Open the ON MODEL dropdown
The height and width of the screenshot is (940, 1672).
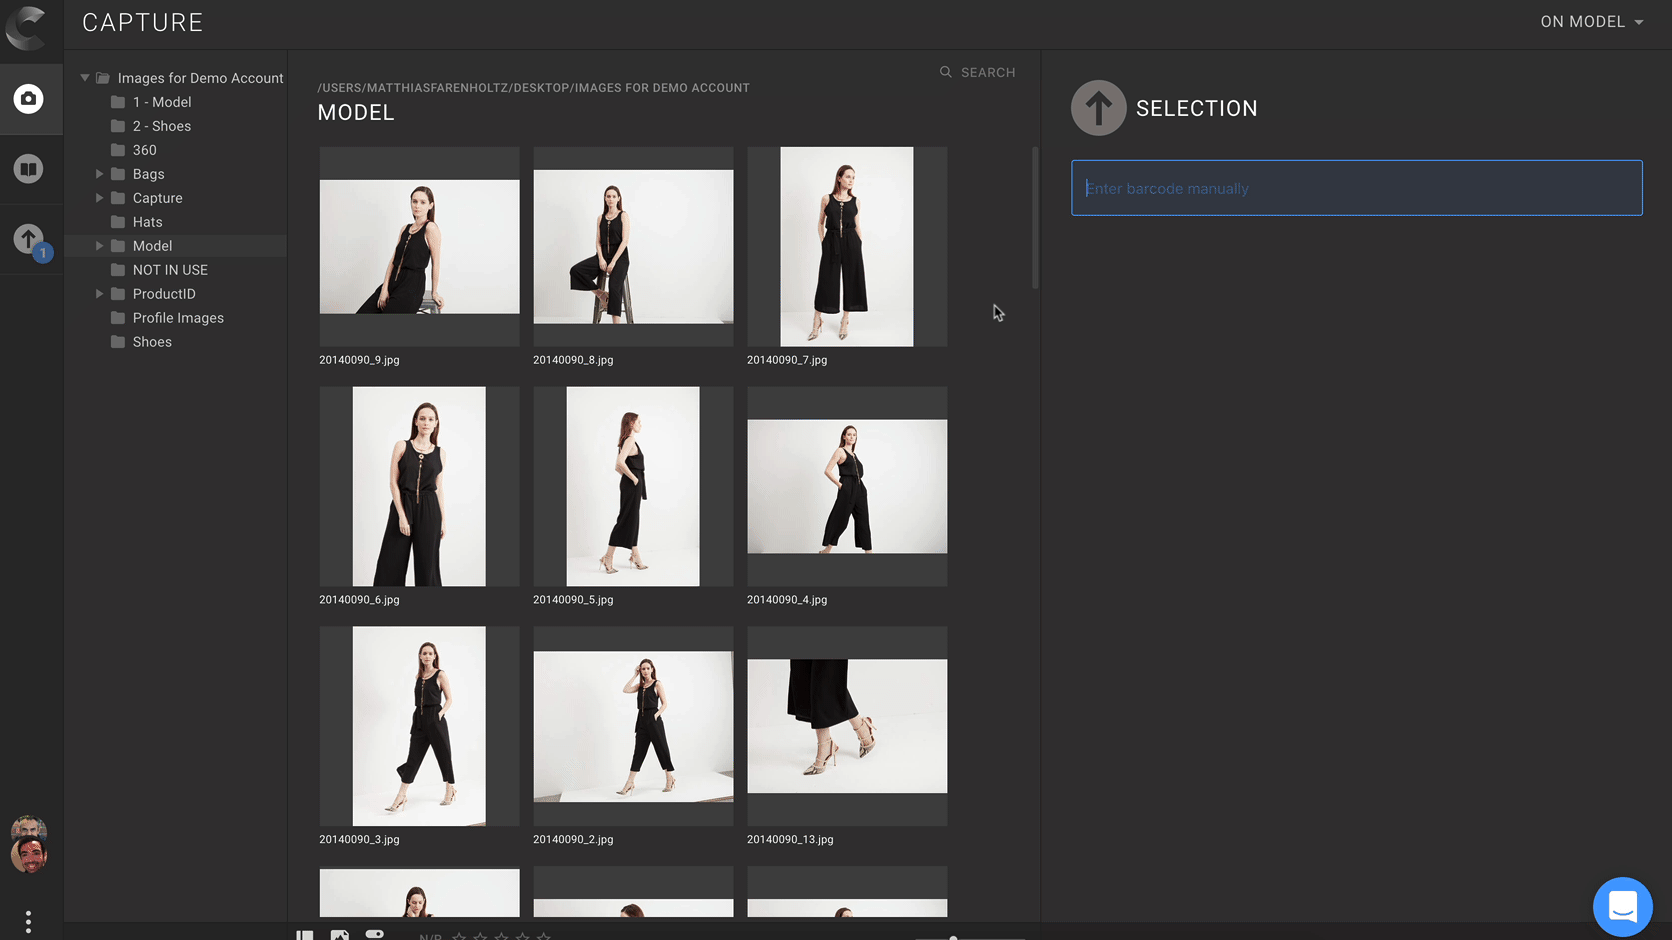1591,22
